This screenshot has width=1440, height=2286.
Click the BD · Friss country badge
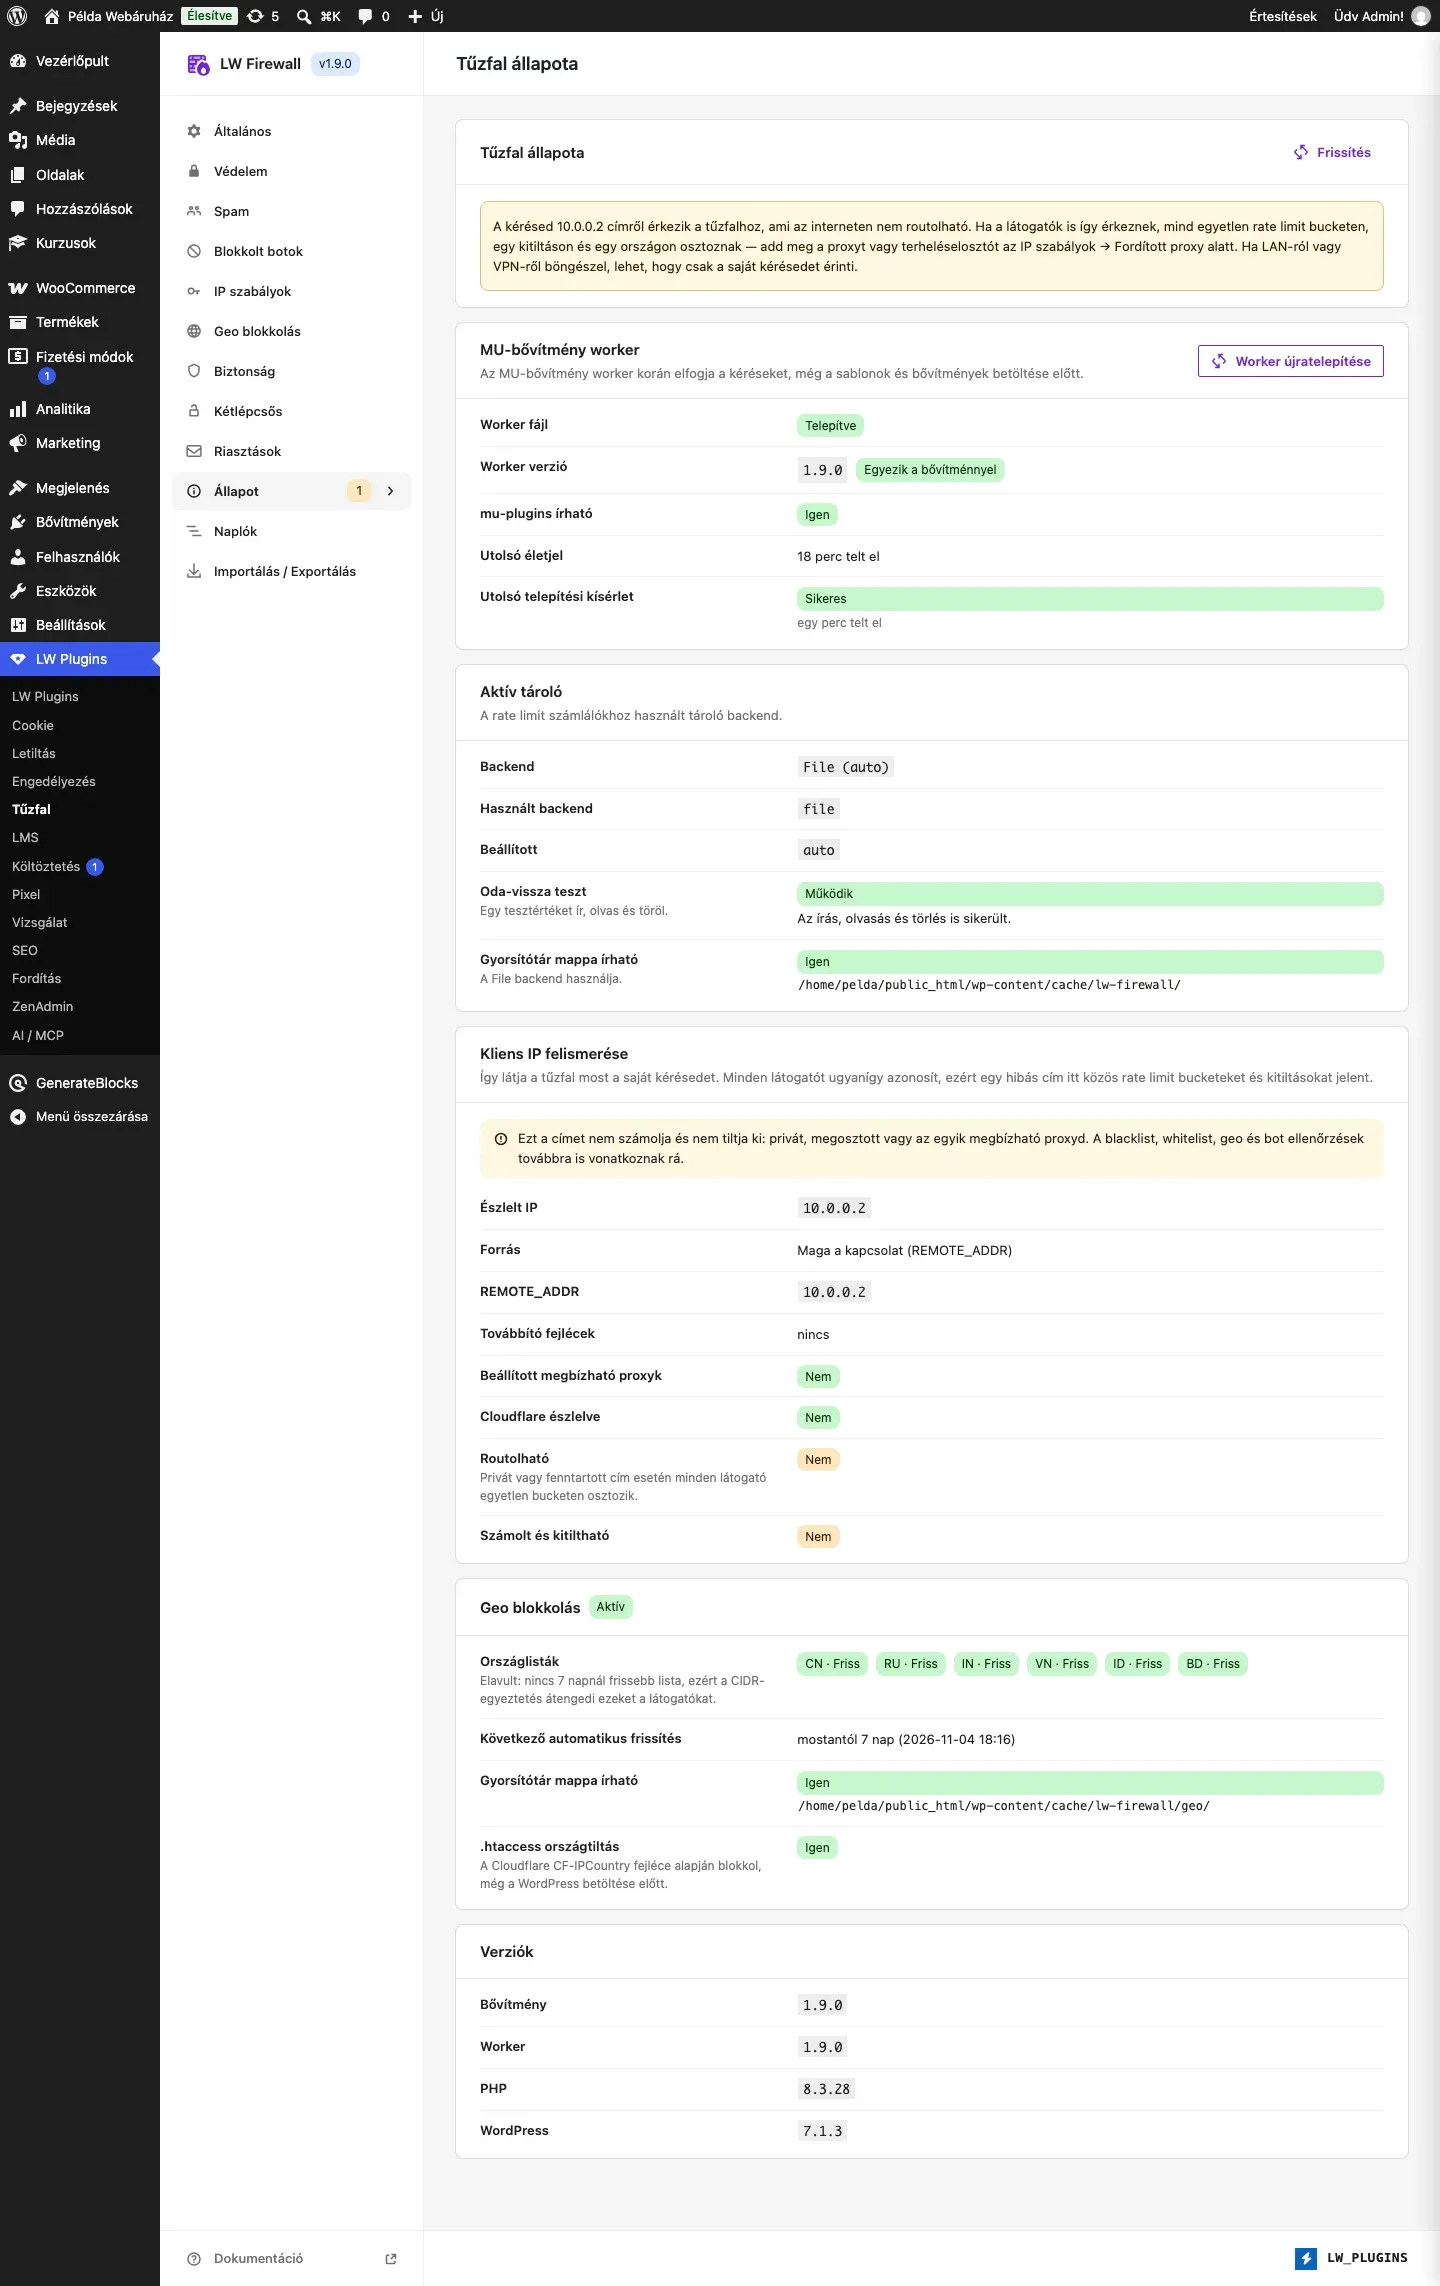(1213, 1664)
